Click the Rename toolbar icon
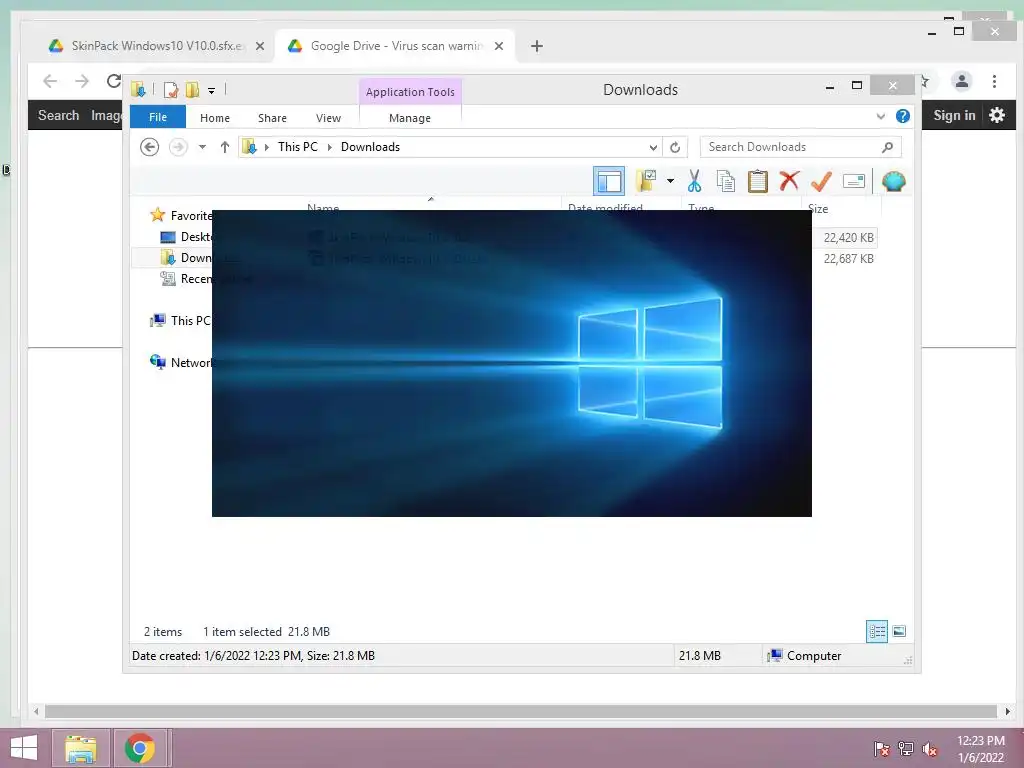1024x768 pixels. 854,181
